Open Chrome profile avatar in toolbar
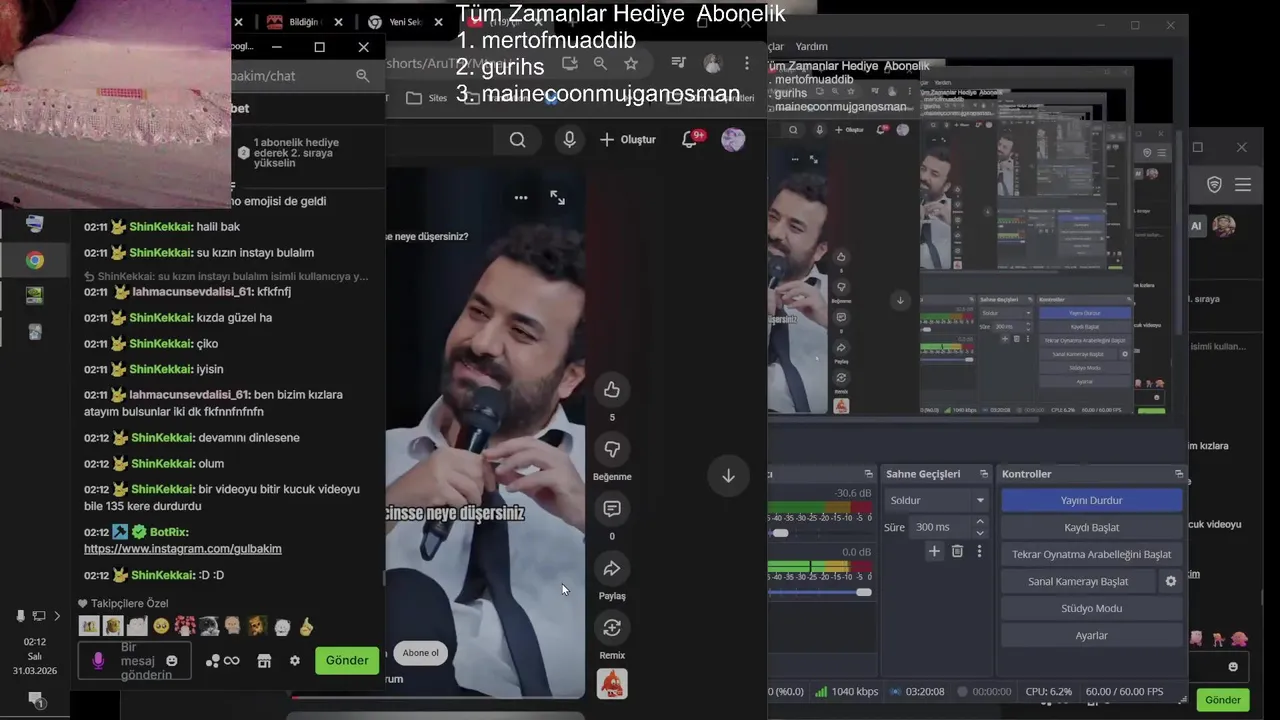The width and height of the screenshot is (1280, 720). (x=712, y=63)
